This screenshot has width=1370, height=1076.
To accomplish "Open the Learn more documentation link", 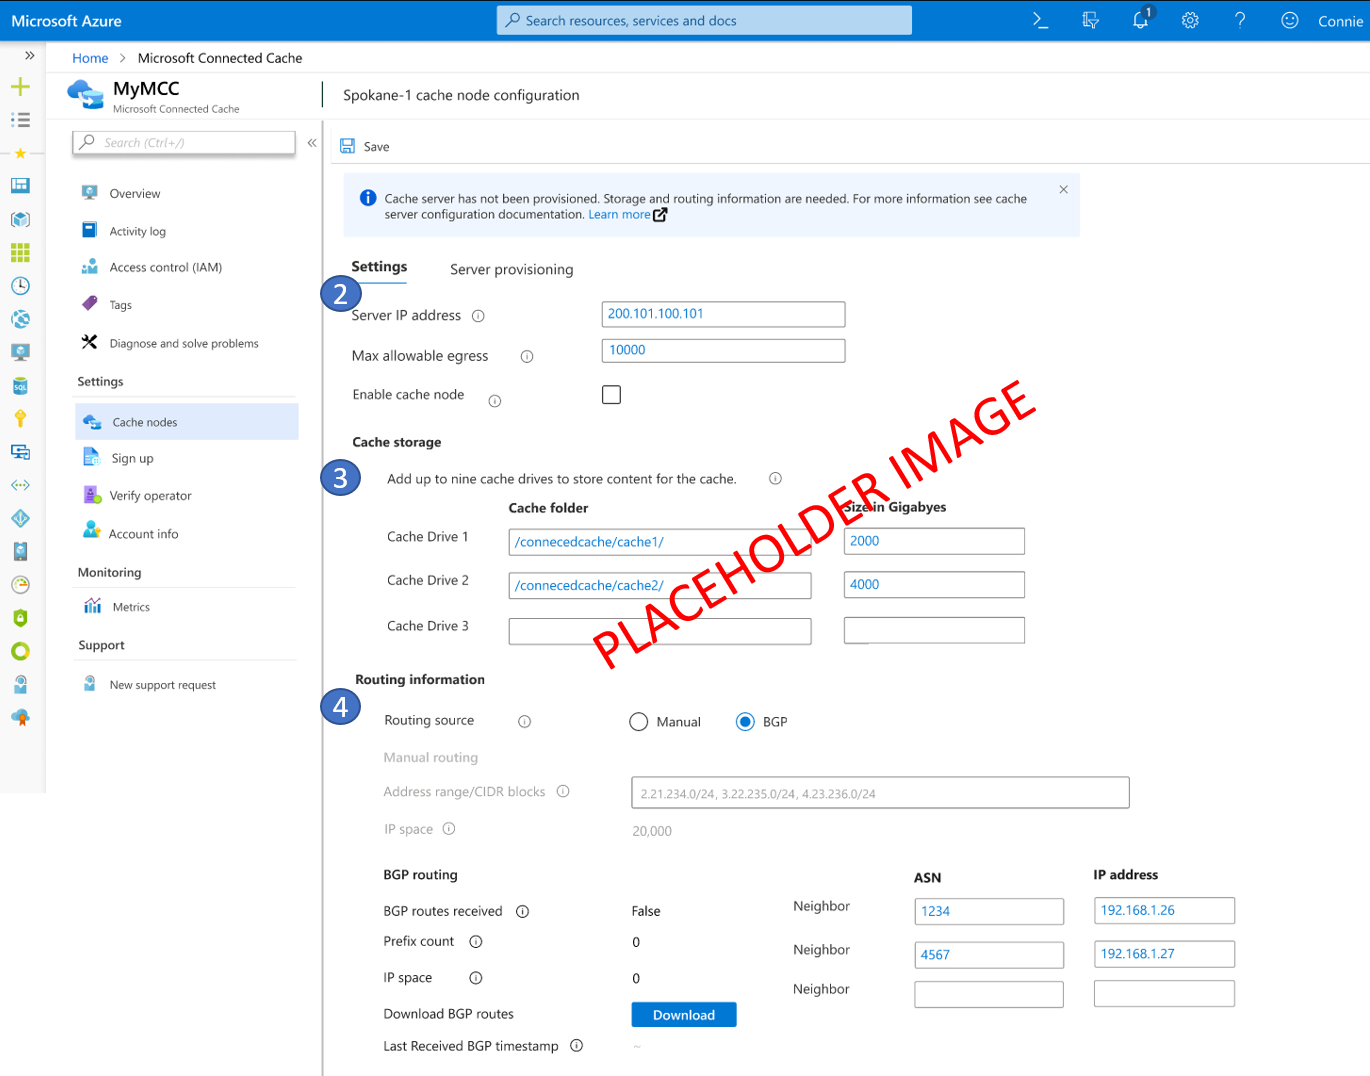I will [620, 215].
